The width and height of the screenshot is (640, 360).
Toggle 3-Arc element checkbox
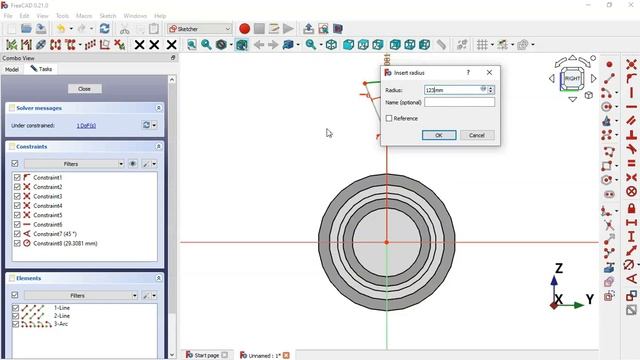[16, 324]
